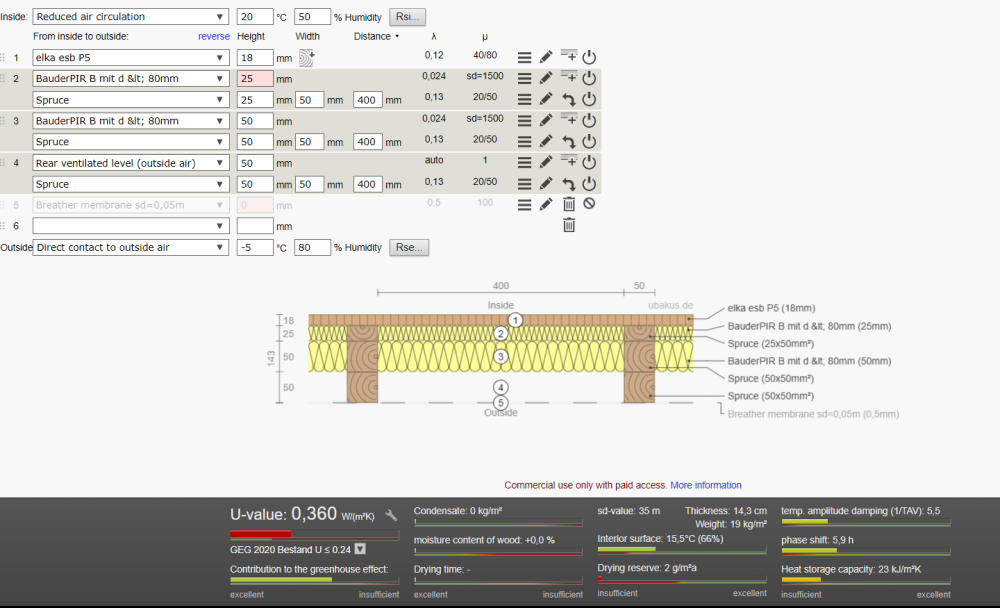Edit the 25 mm Spruce stud with pencil
The height and width of the screenshot is (608, 1000).
pyautogui.click(x=546, y=100)
